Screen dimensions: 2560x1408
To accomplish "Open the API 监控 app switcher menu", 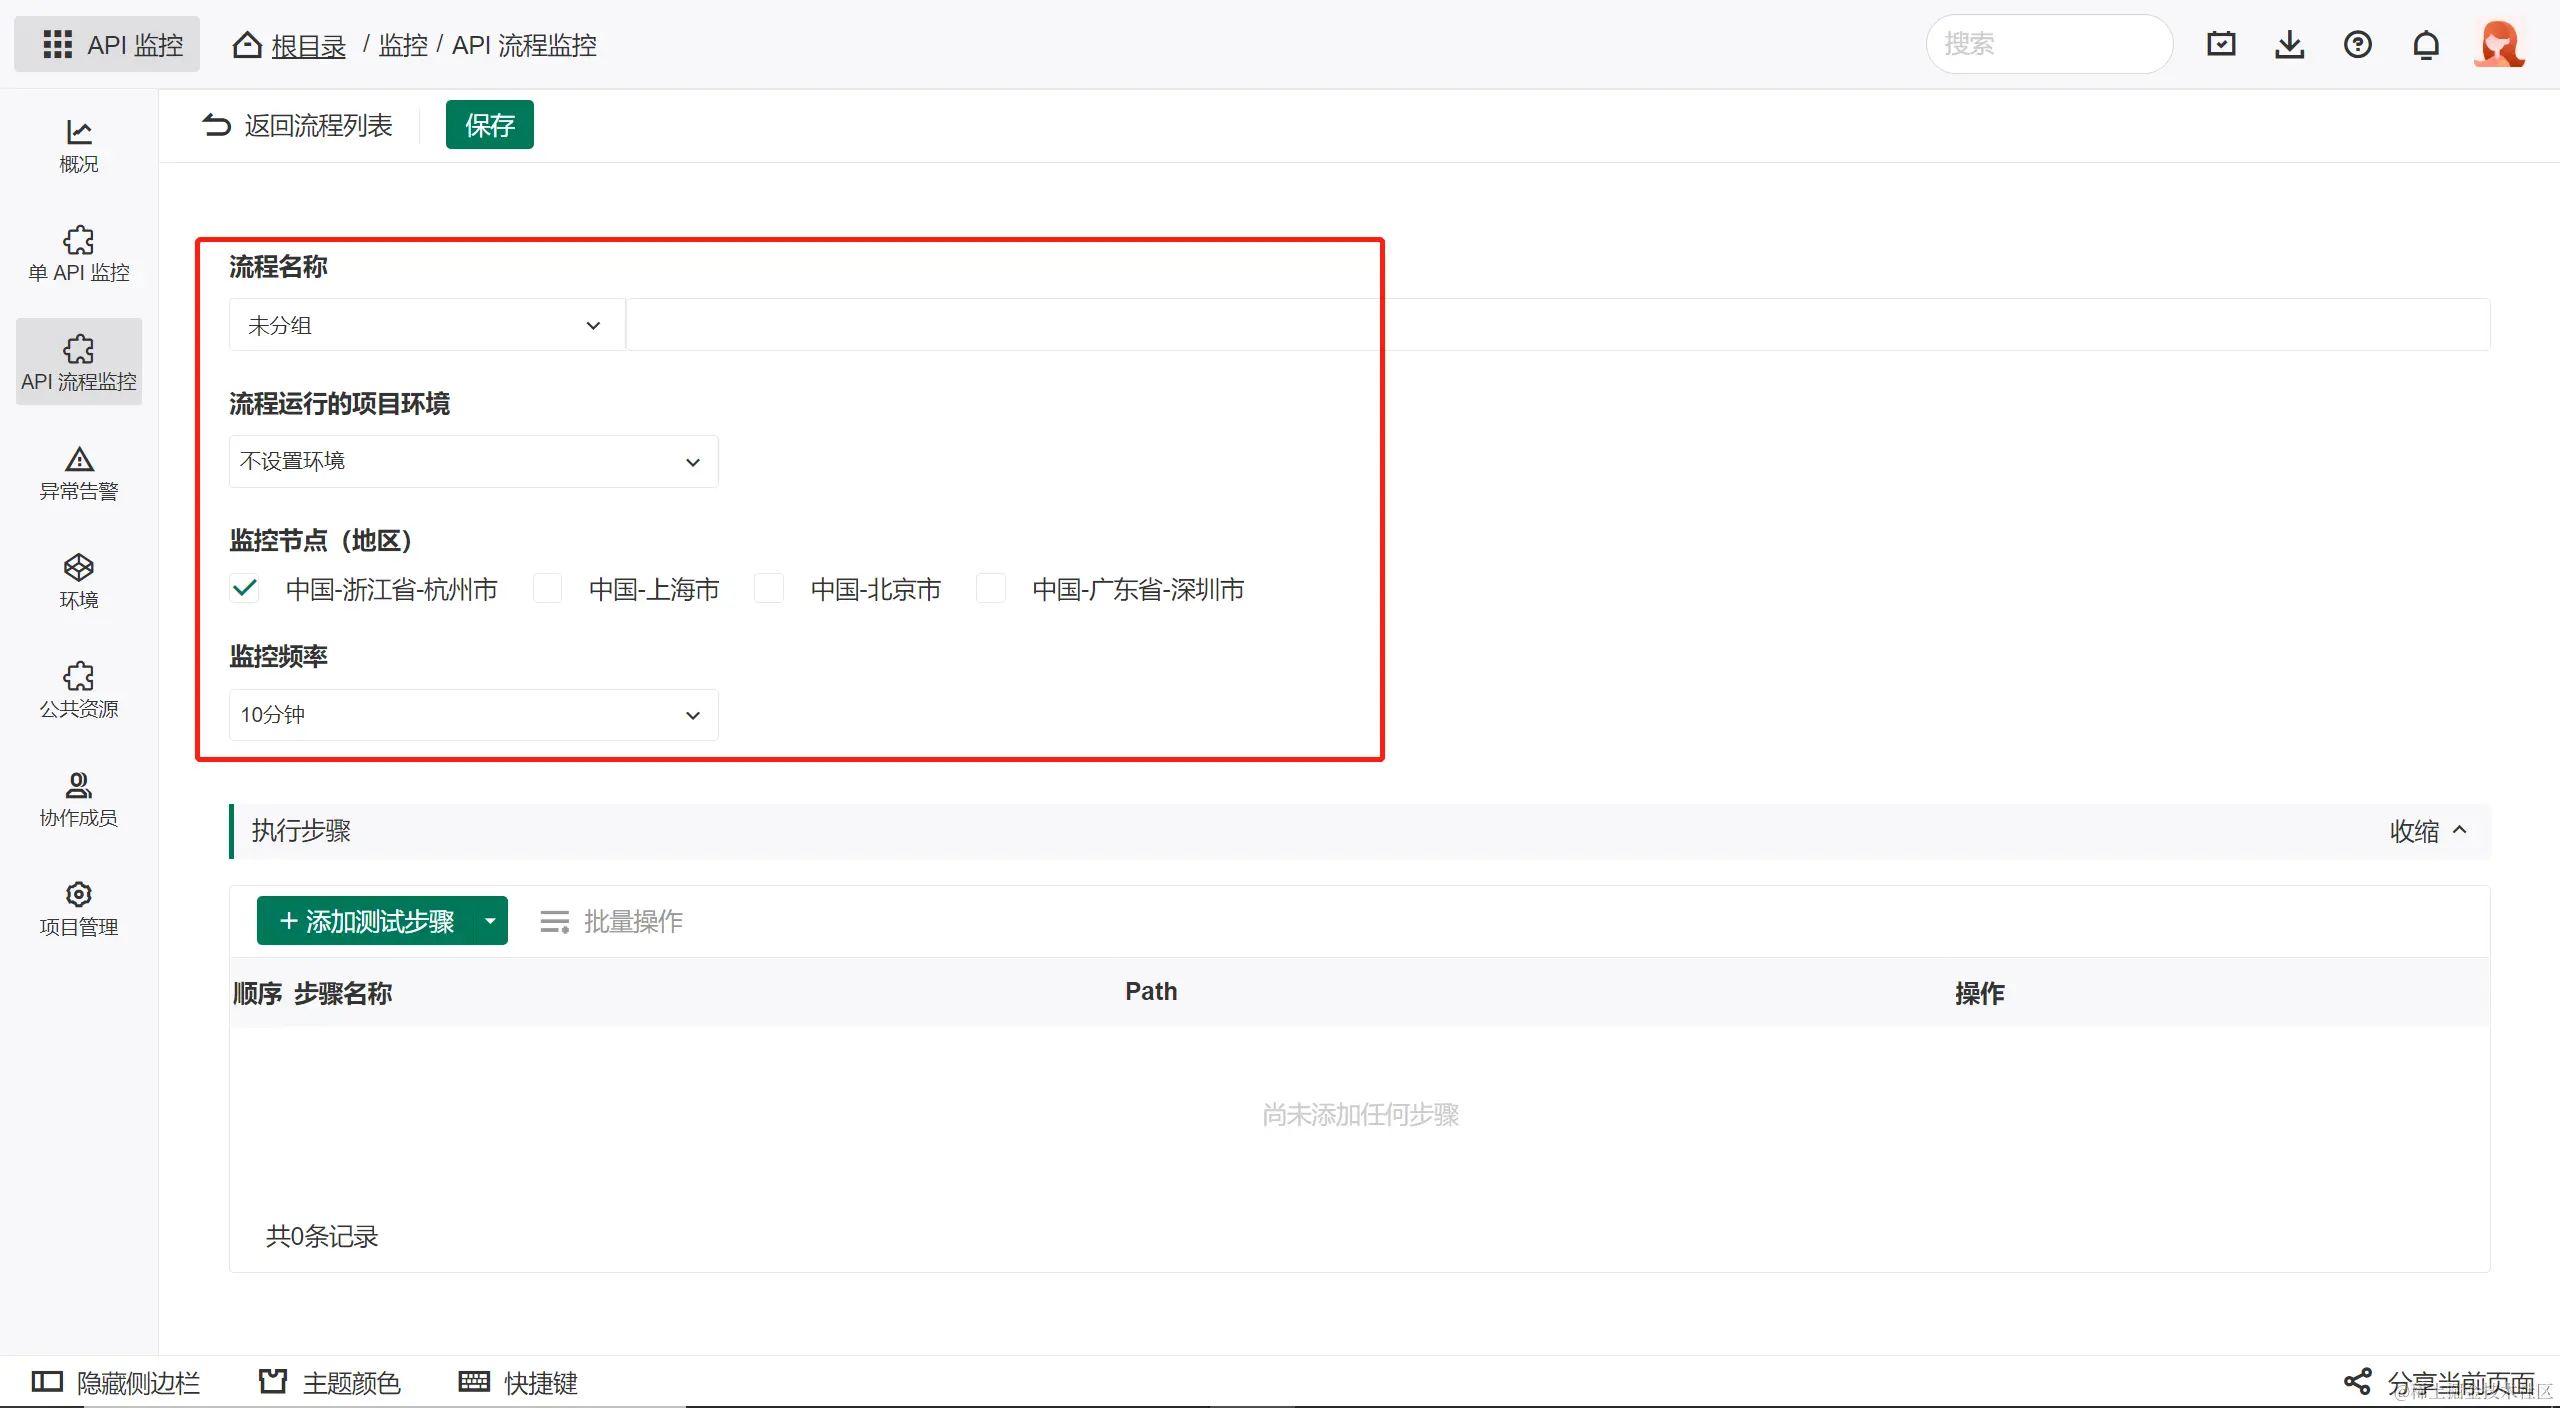I will coord(107,45).
